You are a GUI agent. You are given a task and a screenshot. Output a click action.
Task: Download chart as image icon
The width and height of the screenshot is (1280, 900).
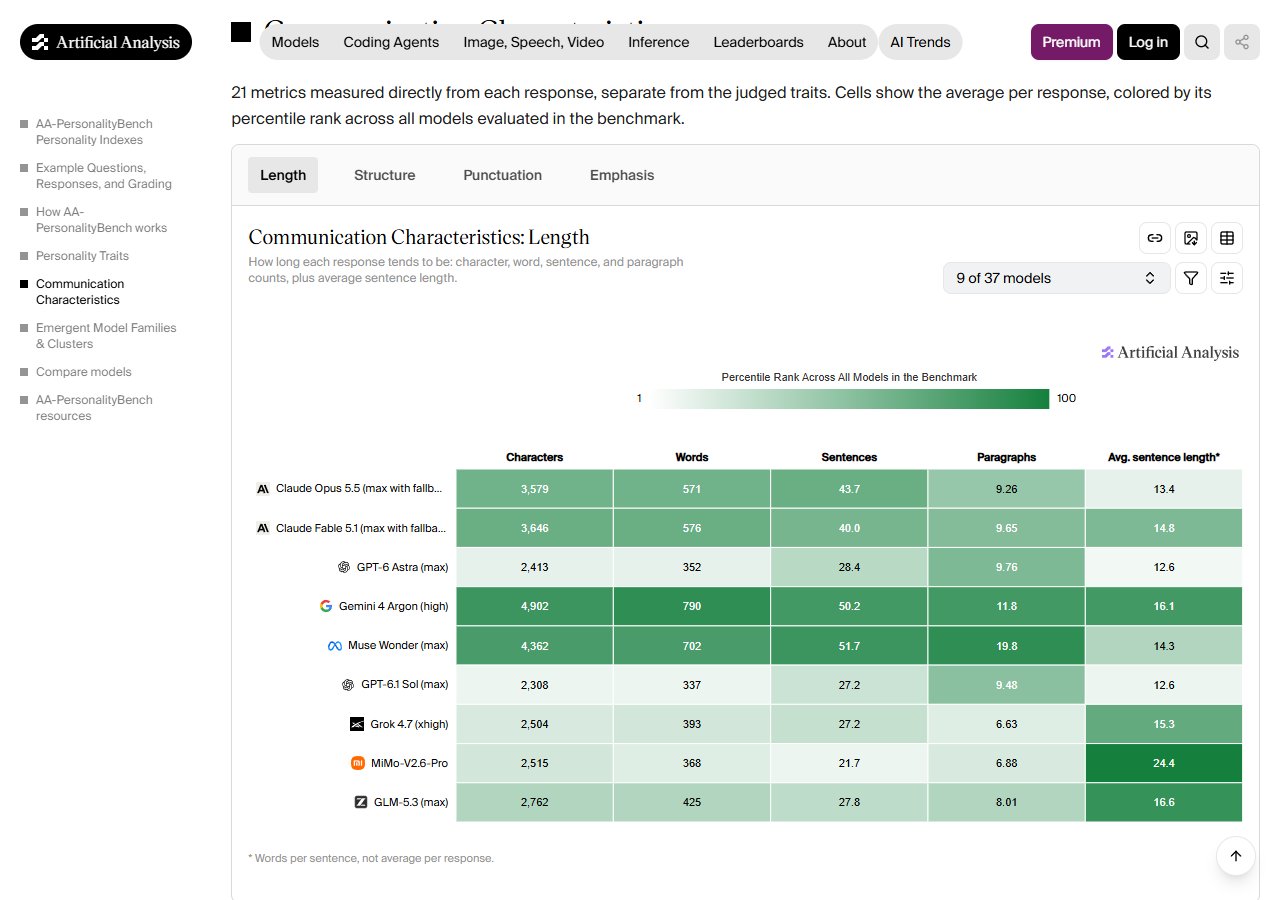click(x=1191, y=238)
